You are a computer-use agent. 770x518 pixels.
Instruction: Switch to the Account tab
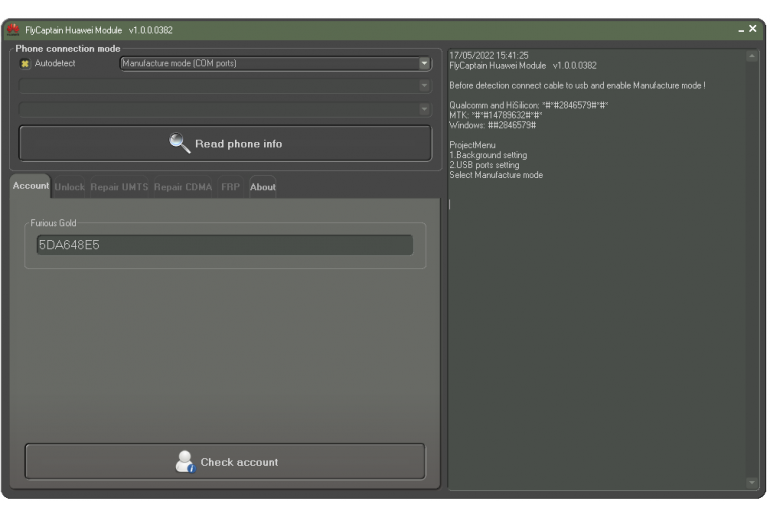tap(30, 186)
